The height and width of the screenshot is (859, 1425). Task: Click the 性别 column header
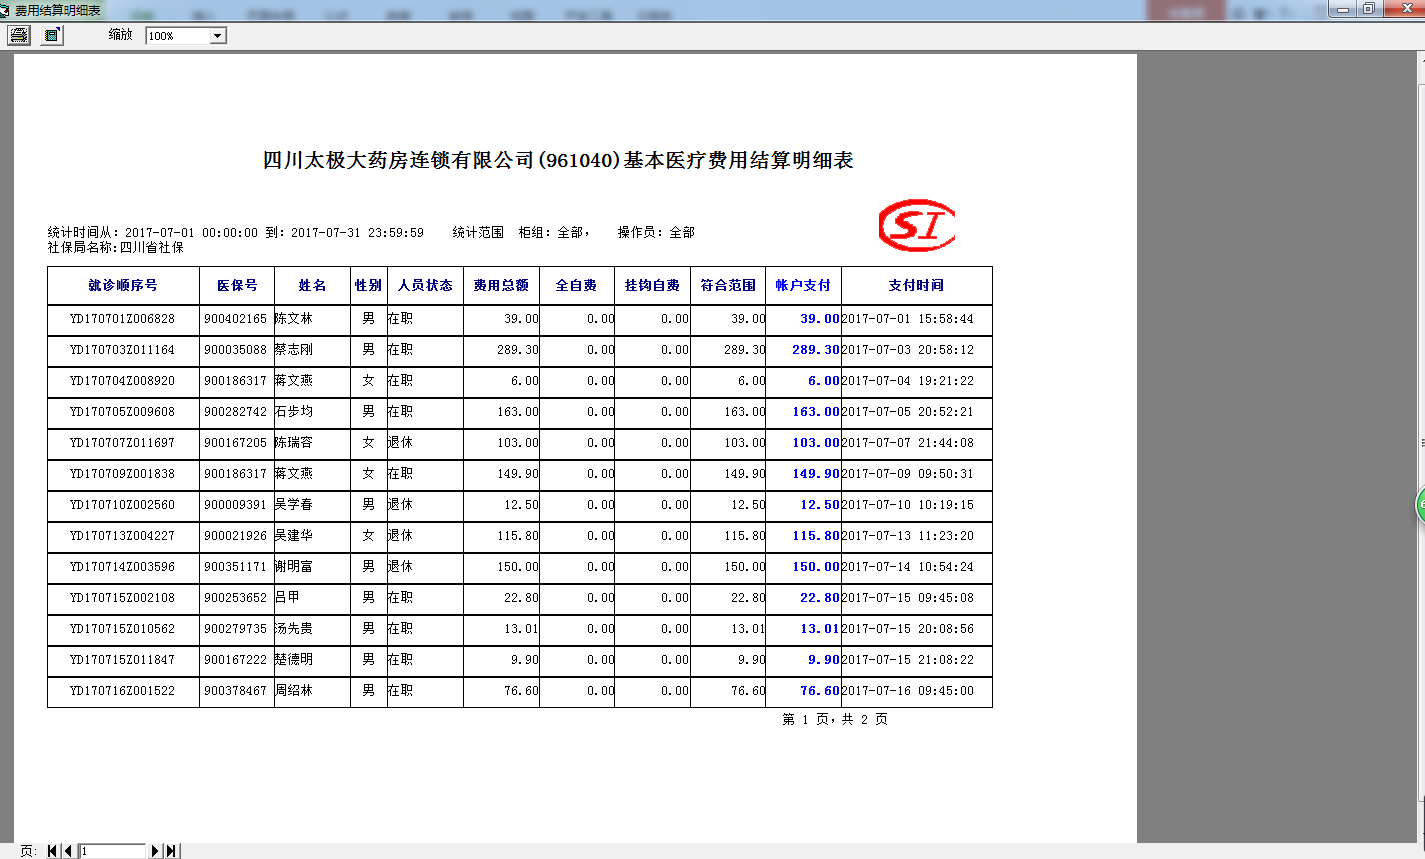(x=368, y=285)
